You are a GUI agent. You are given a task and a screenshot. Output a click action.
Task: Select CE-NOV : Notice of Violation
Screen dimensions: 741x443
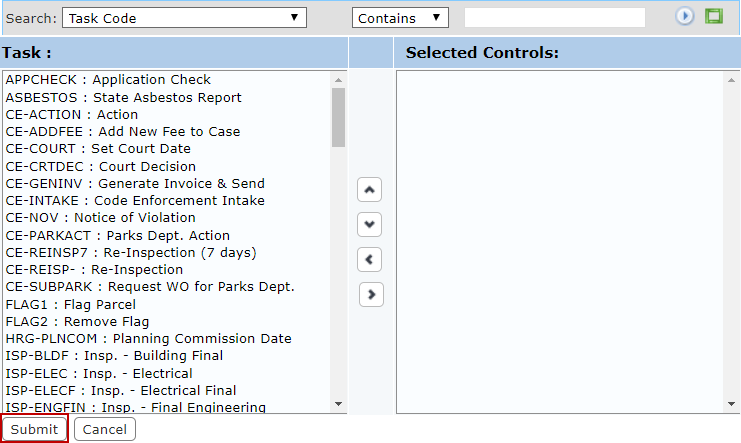(101, 217)
